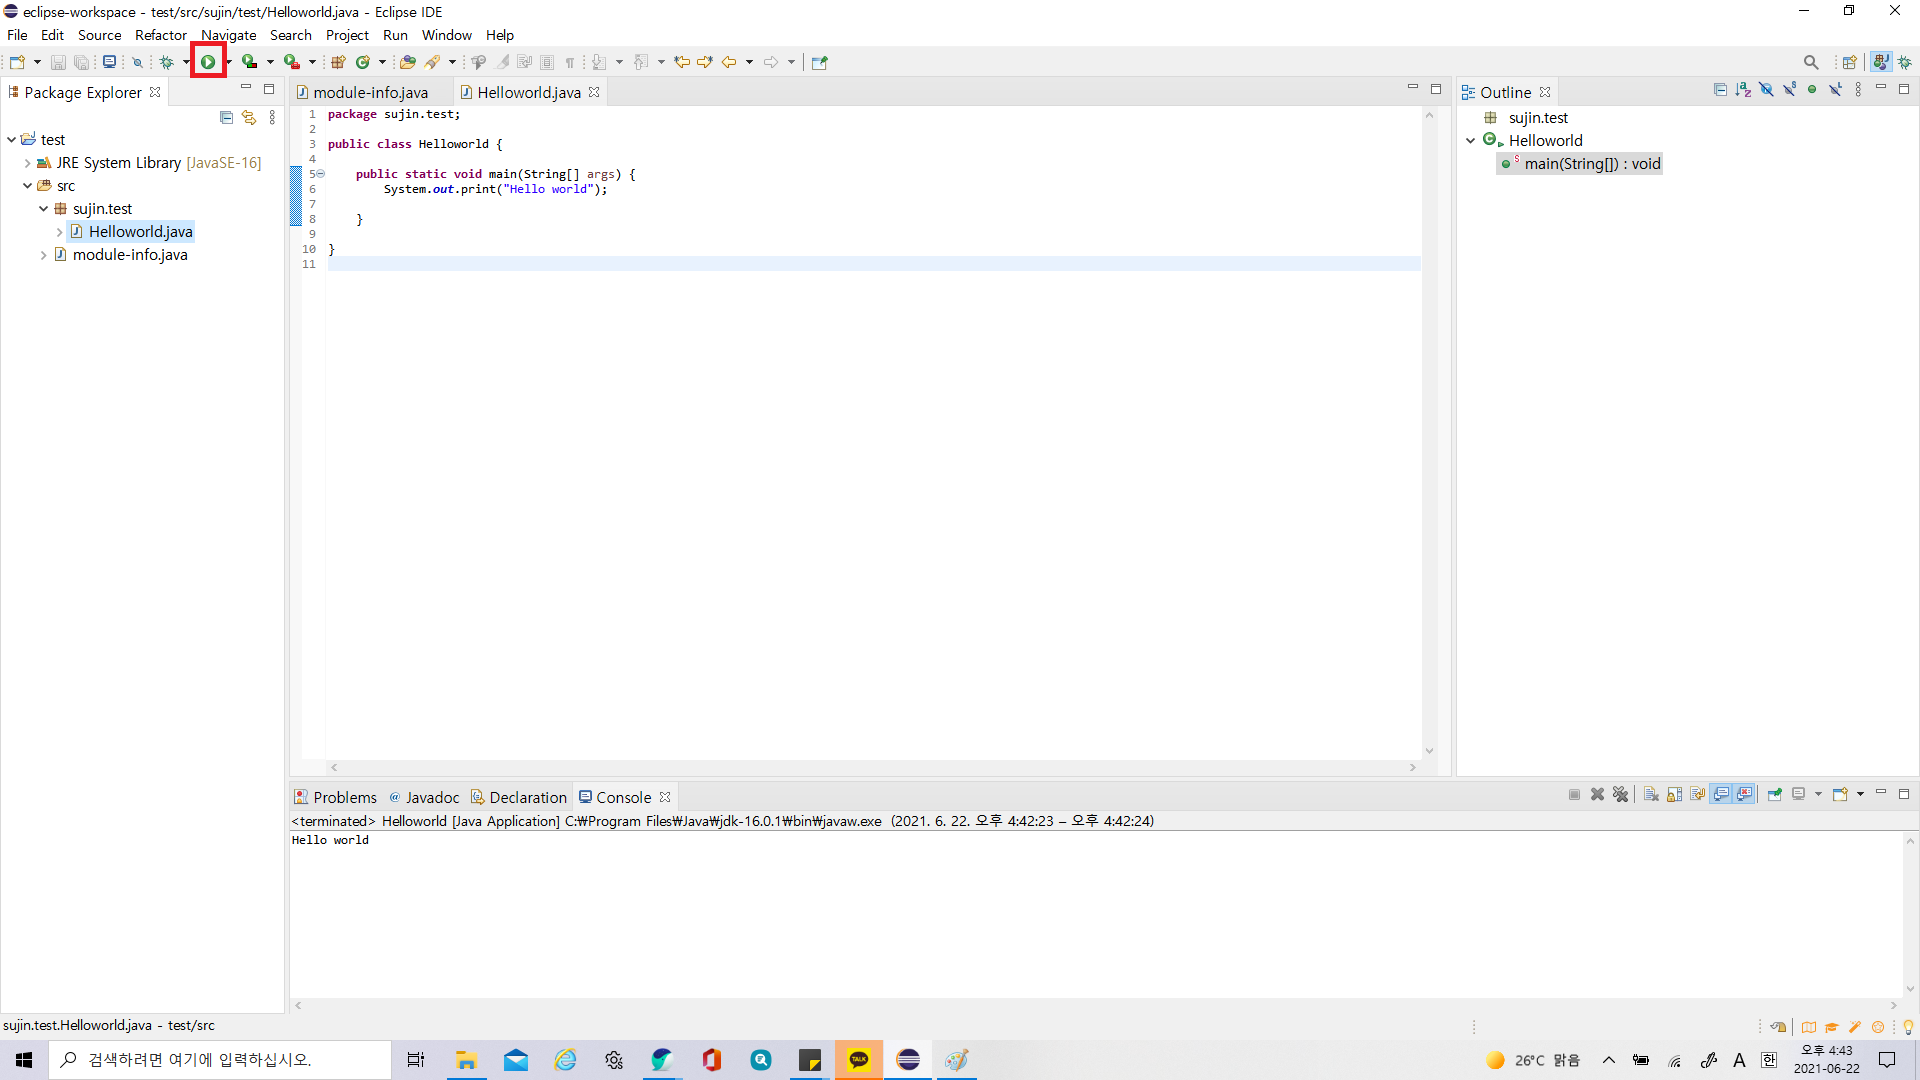Toggle Scroll Lock in Console toolbar
Image resolution: width=1920 pixels, height=1080 pixels.
pos(1674,794)
